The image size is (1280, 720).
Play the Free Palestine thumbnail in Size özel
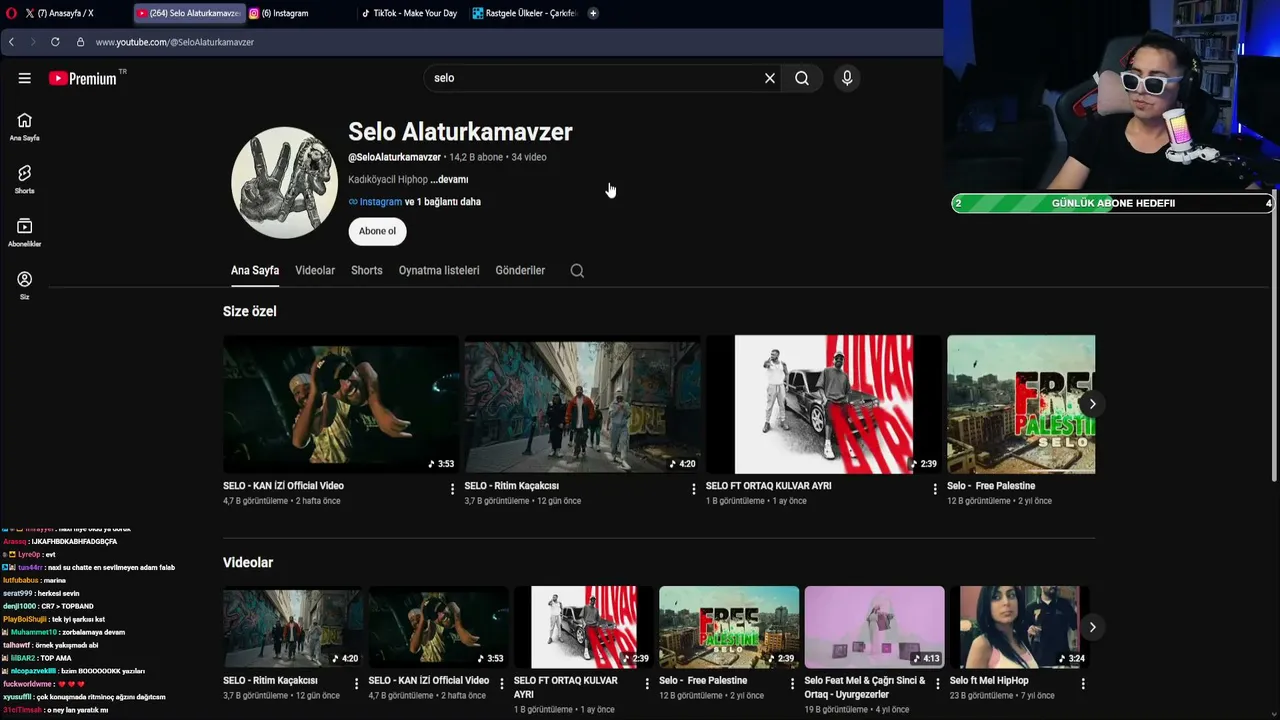click(x=1021, y=404)
